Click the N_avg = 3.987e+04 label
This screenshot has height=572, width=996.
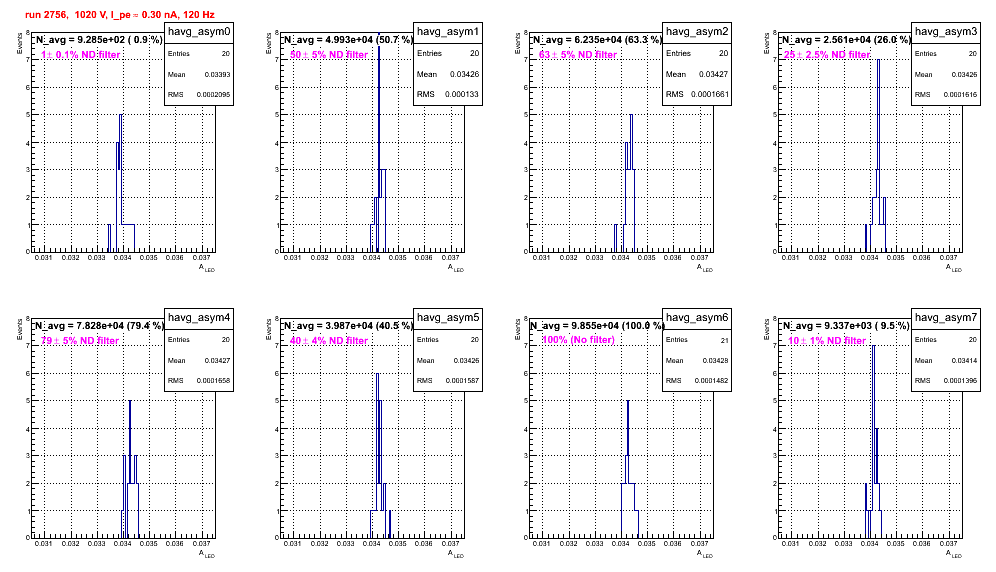(348, 325)
